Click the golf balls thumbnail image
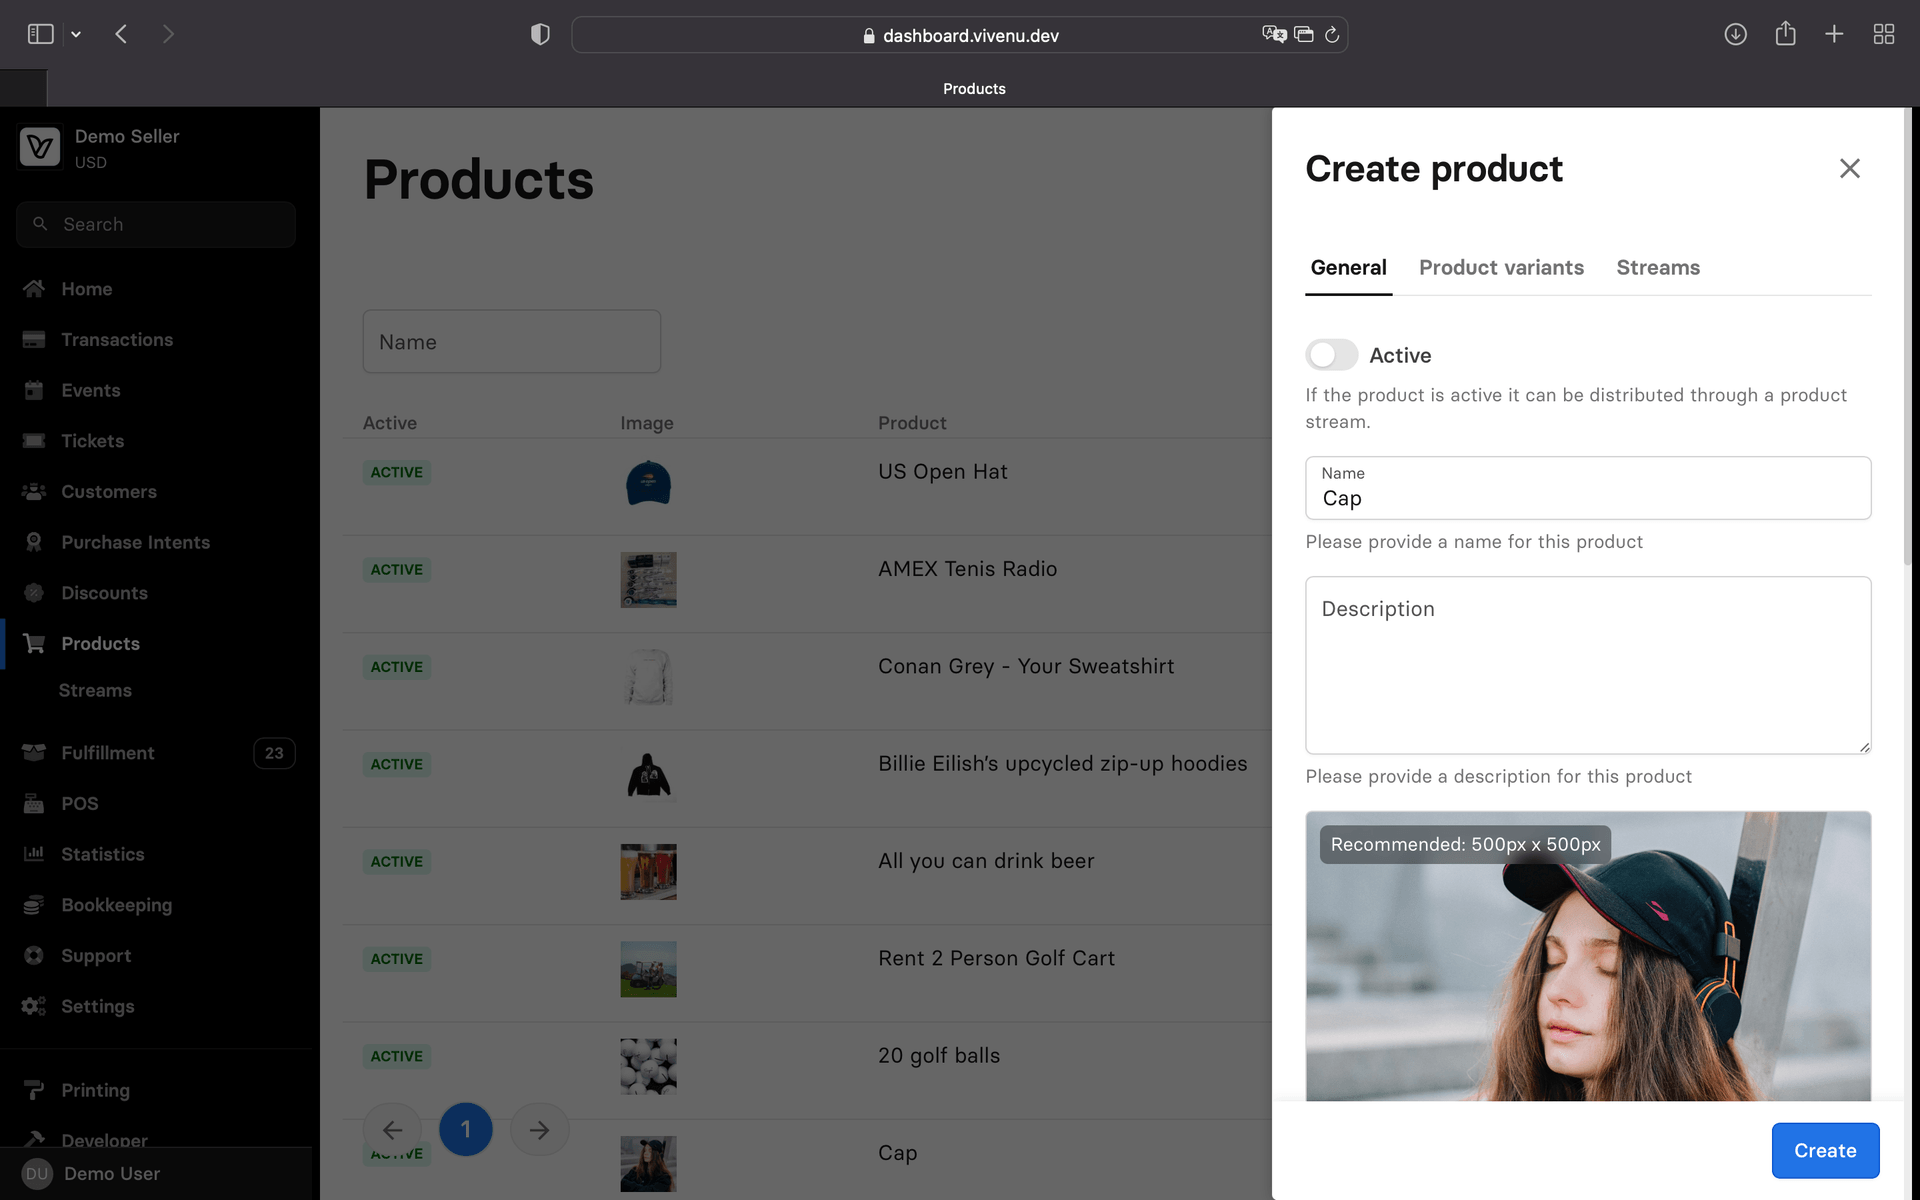The height and width of the screenshot is (1200, 1920). [x=648, y=1067]
